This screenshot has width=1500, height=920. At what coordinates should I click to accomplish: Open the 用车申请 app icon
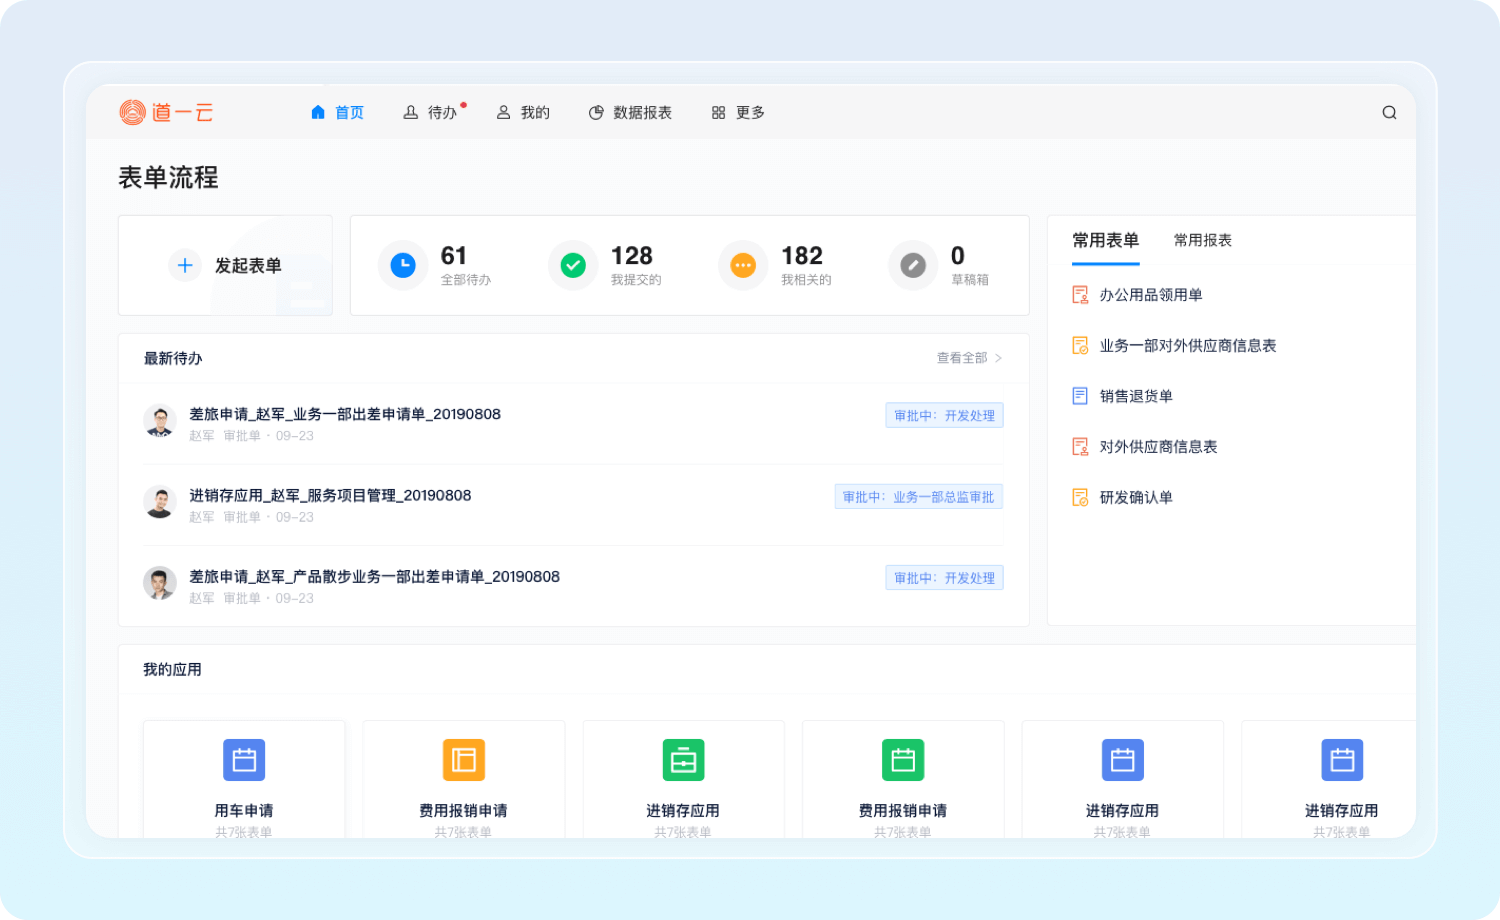tap(244, 760)
